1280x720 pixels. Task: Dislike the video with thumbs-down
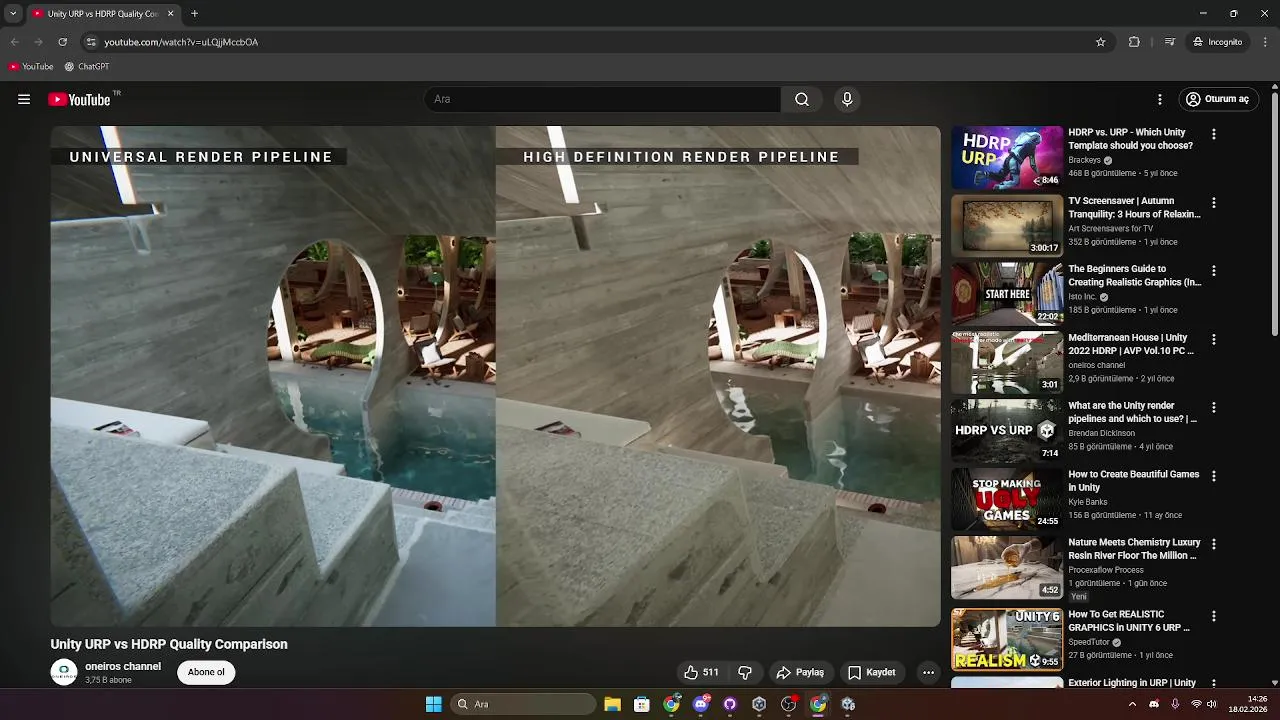click(745, 672)
